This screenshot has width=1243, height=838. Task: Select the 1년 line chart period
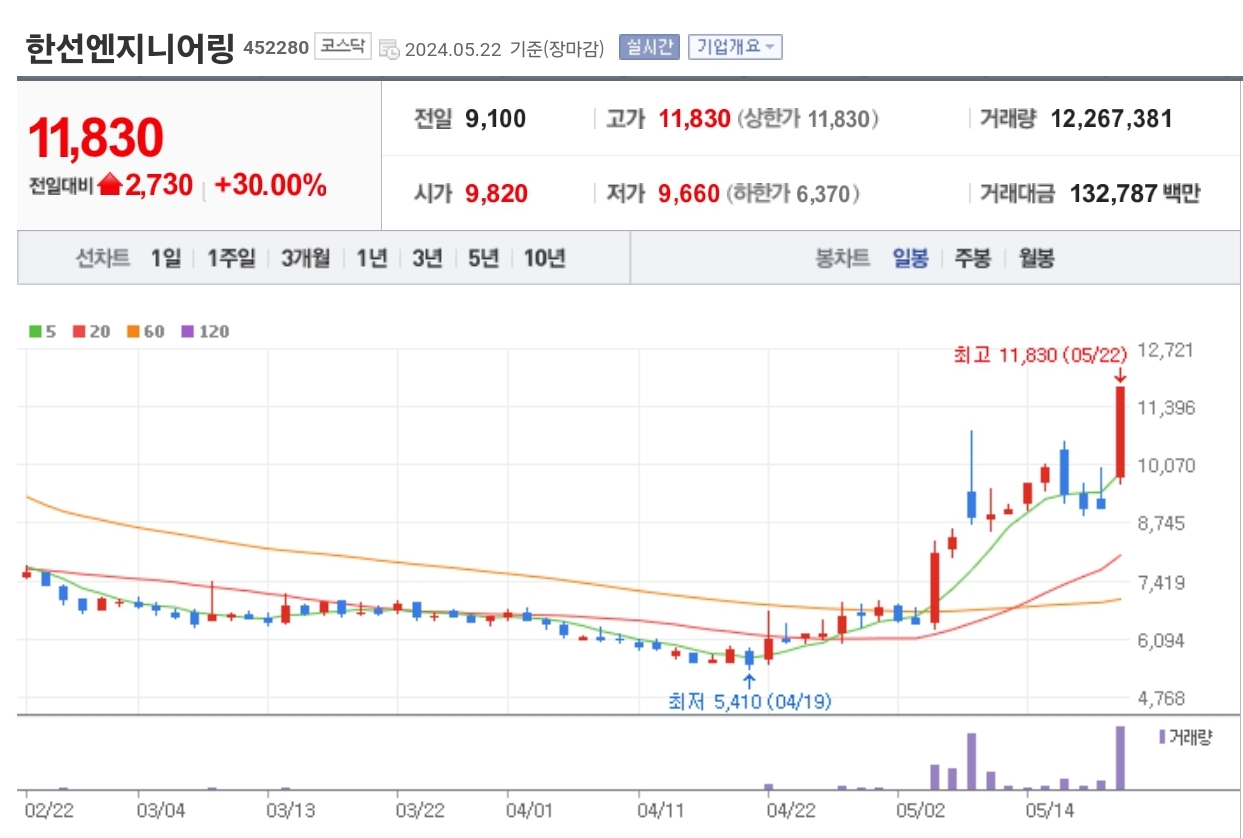click(x=372, y=258)
